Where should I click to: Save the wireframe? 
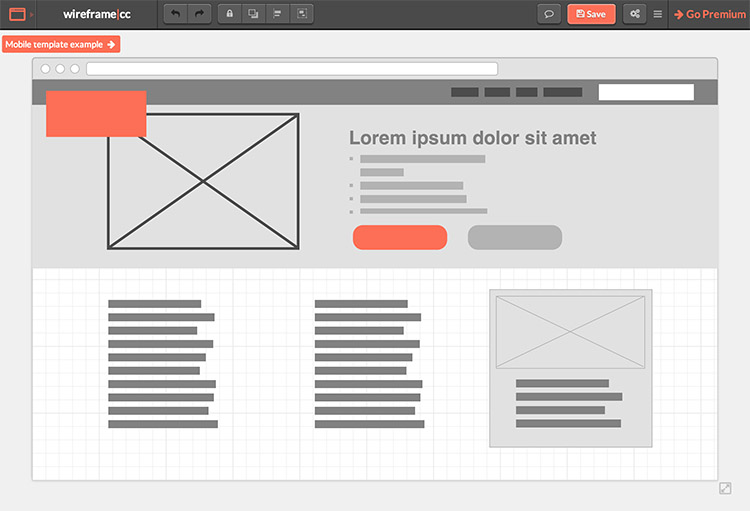coord(591,14)
